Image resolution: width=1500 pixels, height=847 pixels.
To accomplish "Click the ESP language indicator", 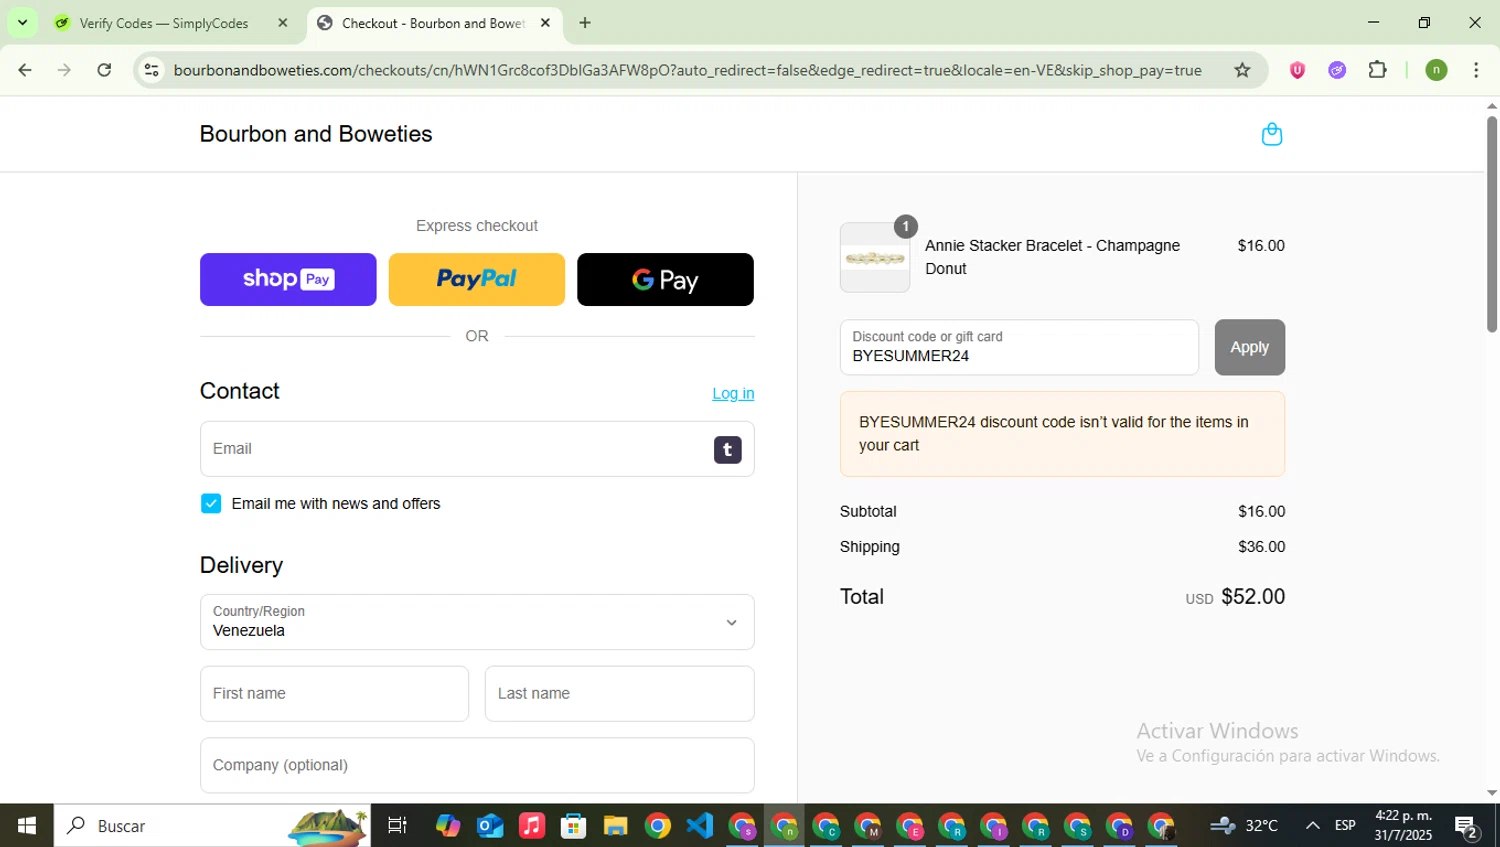I will point(1345,826).
